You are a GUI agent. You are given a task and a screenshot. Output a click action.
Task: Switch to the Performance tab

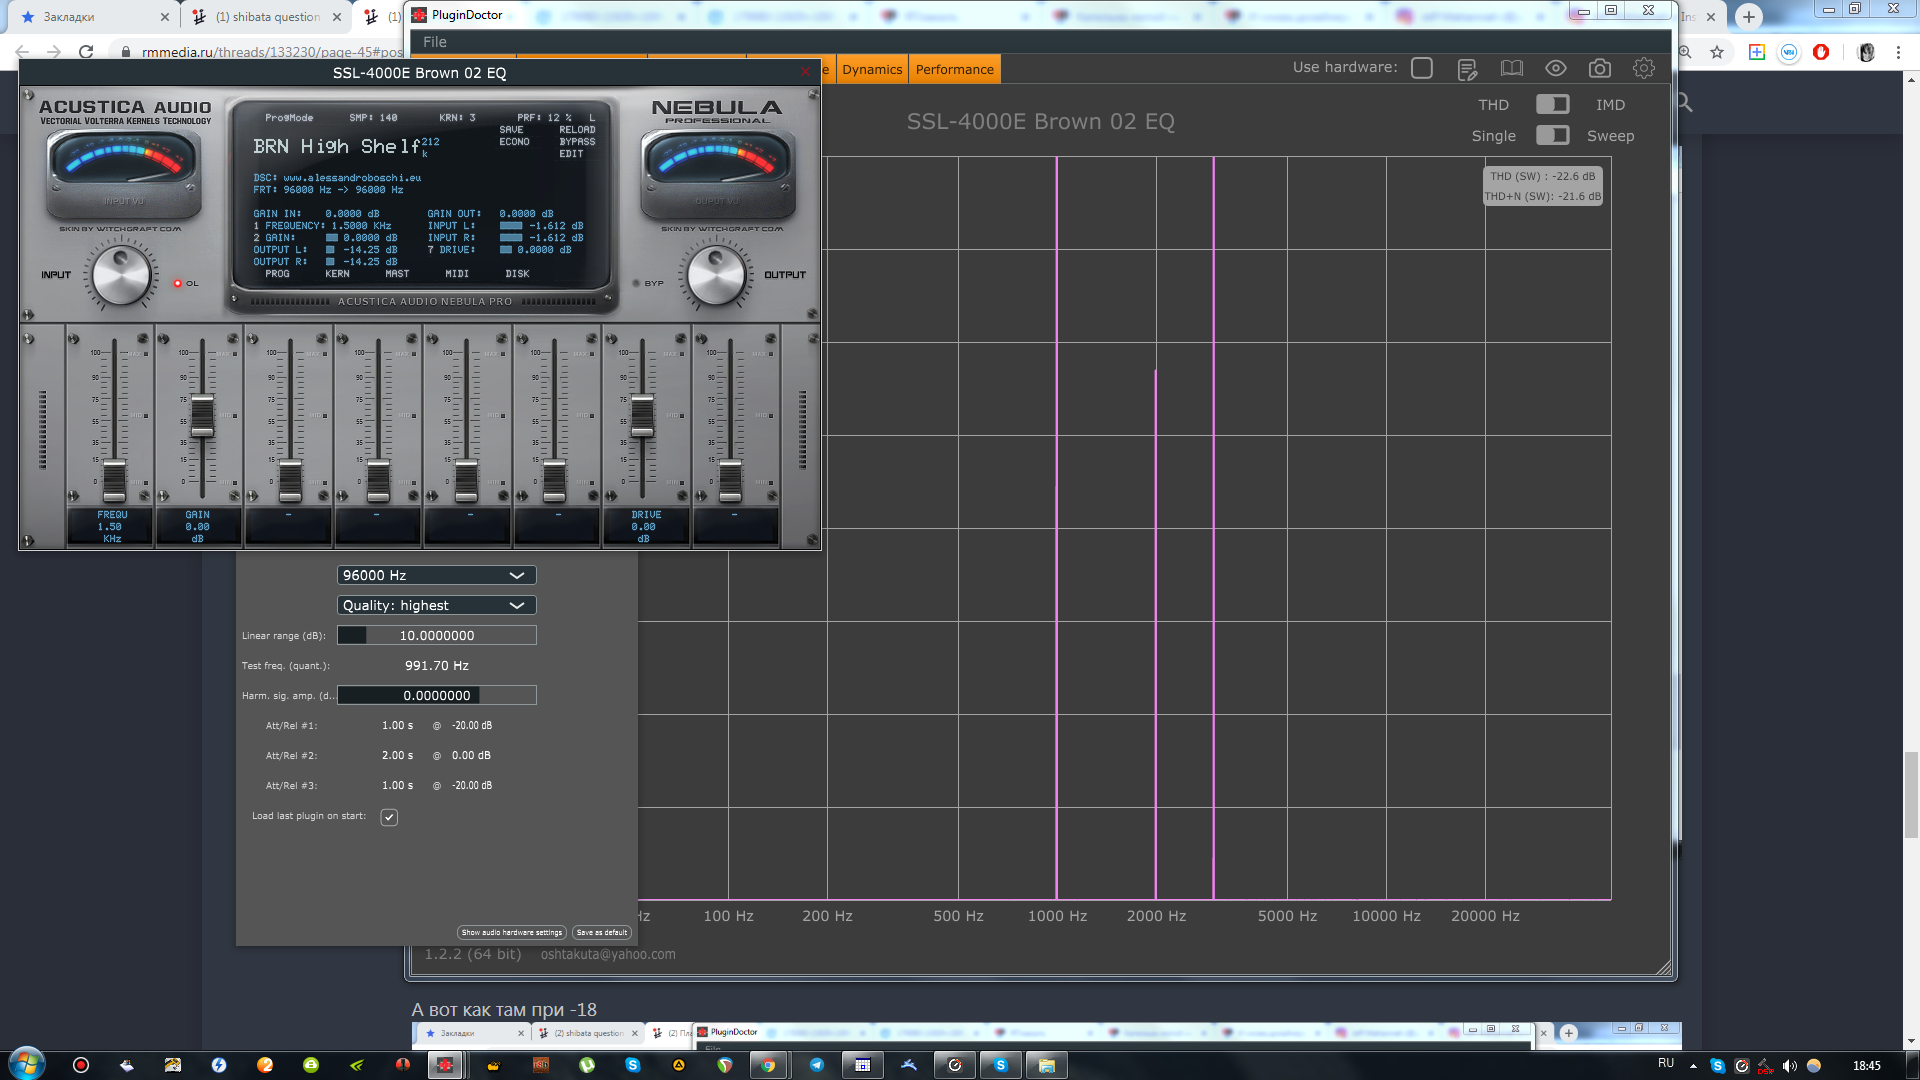(955, 69)
